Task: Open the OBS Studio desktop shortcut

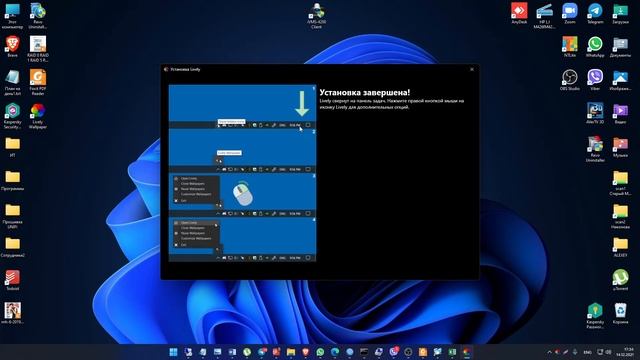Action: (569, 80)
